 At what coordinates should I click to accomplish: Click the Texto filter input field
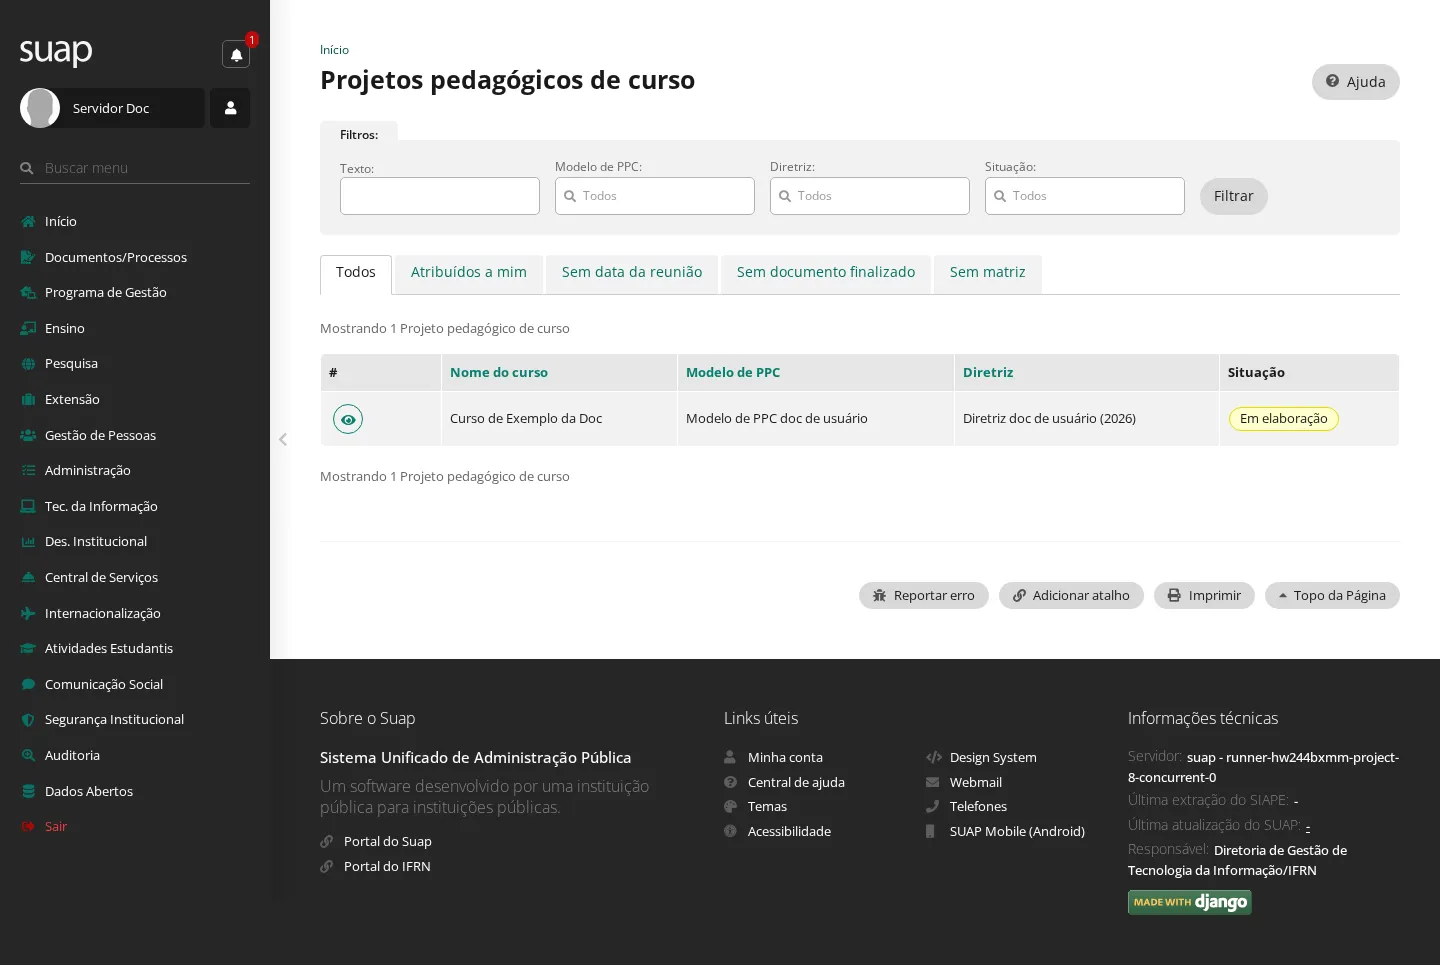pyautogui.click(x=440, y=196)
